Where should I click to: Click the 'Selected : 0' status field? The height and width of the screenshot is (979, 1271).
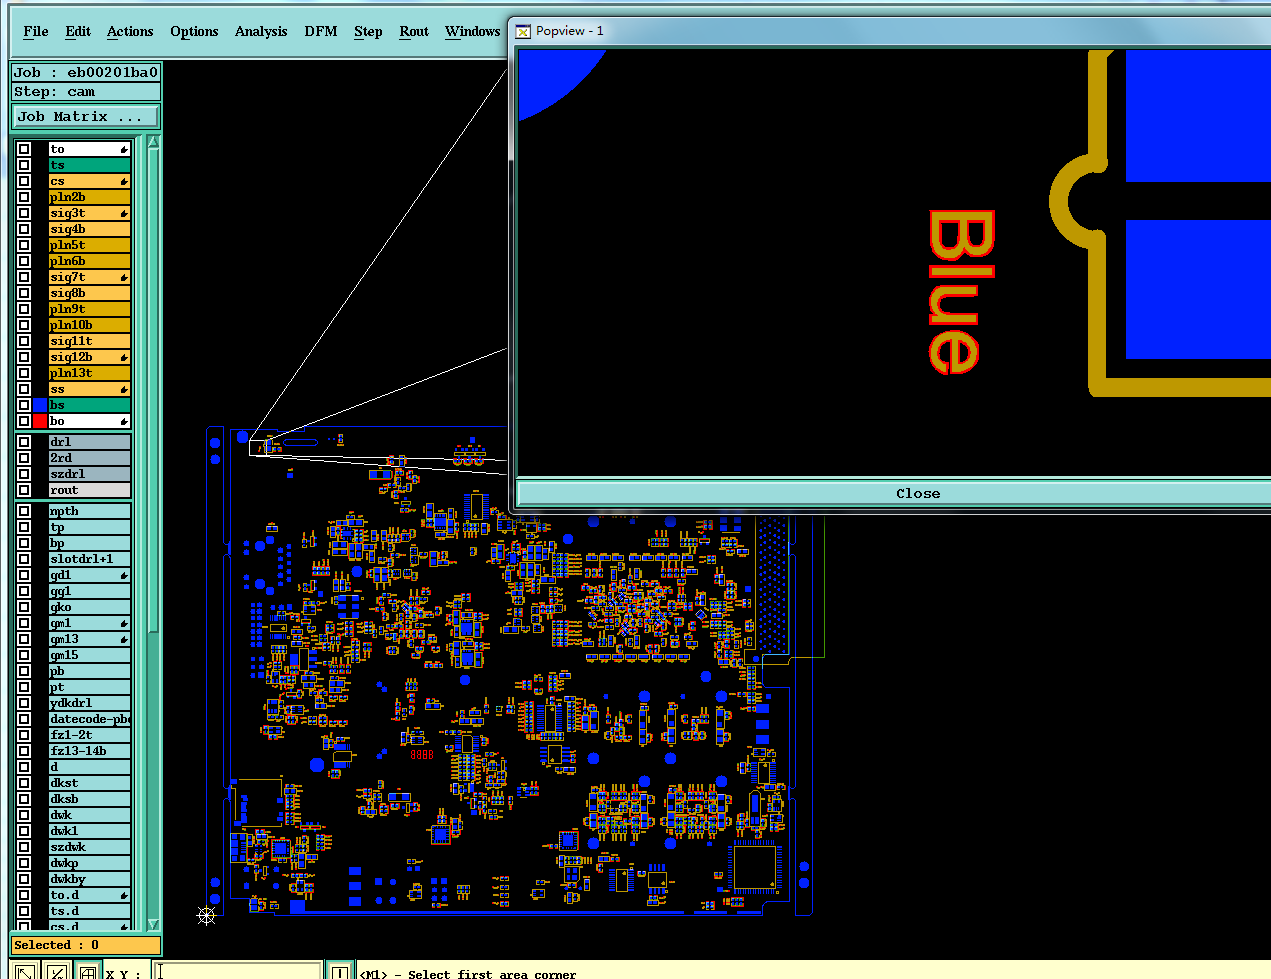(x=85, y=945)
